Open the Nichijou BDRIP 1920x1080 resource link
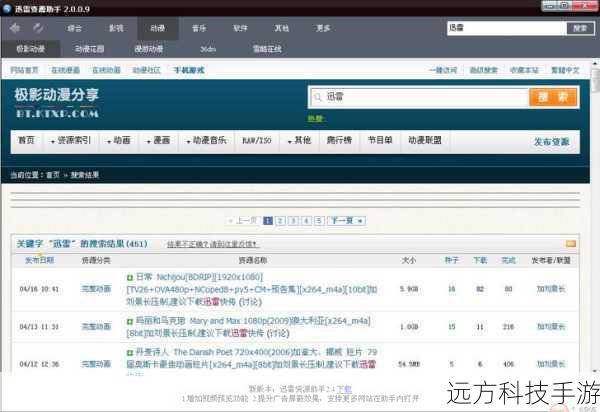This screenshot has width=600, height=412. click(252, 290)
